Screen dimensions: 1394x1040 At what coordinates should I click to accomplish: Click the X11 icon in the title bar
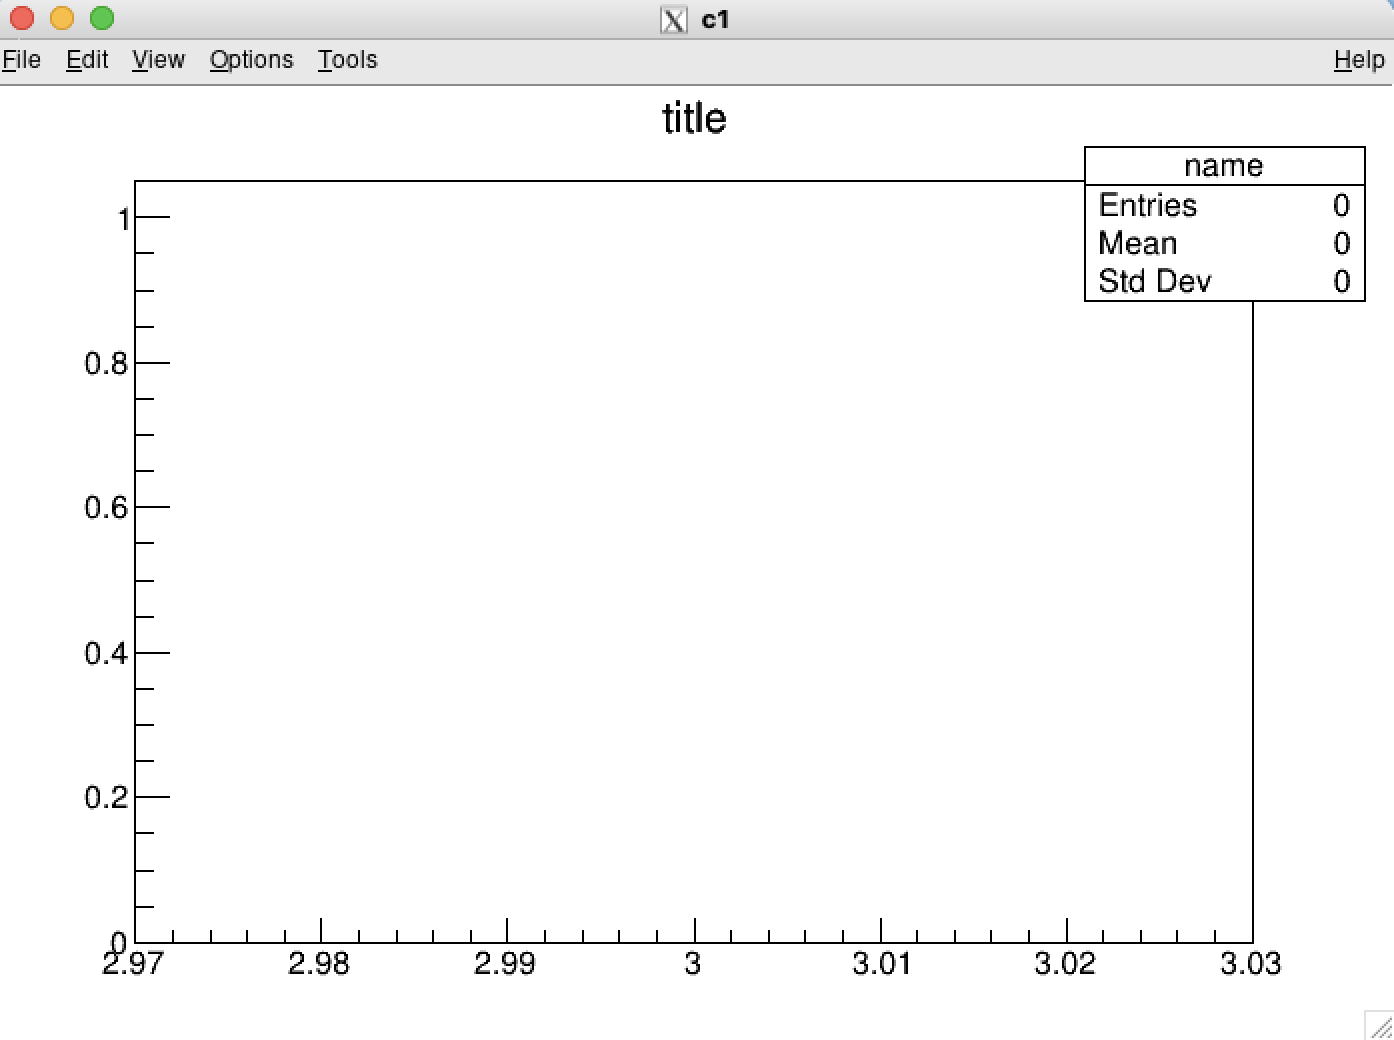coord(674,20)
